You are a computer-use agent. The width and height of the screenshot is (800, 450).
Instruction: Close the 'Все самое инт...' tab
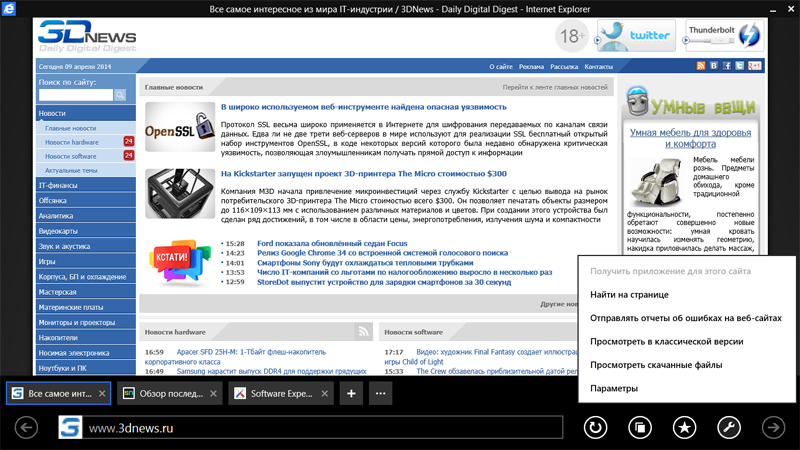click(102, 393)
